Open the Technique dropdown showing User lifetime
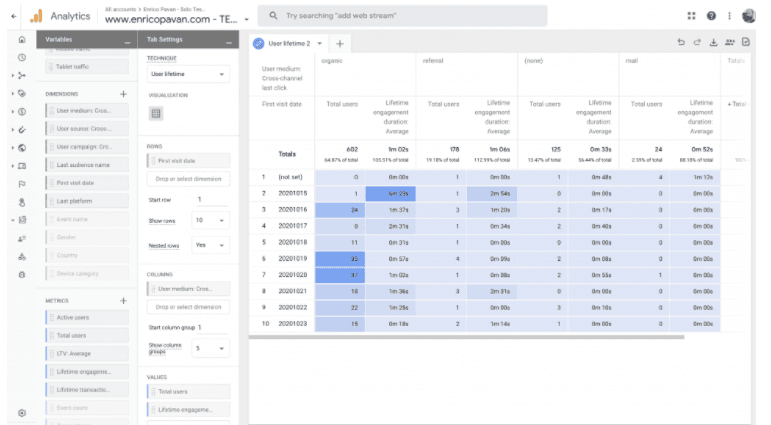Image resolution: width=771 pixels, height=425 pixels. (x=188, y=74)
